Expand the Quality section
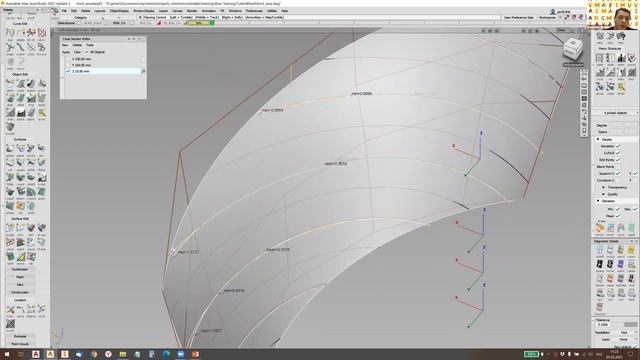 pyautogui.click(x=604, y=194)
